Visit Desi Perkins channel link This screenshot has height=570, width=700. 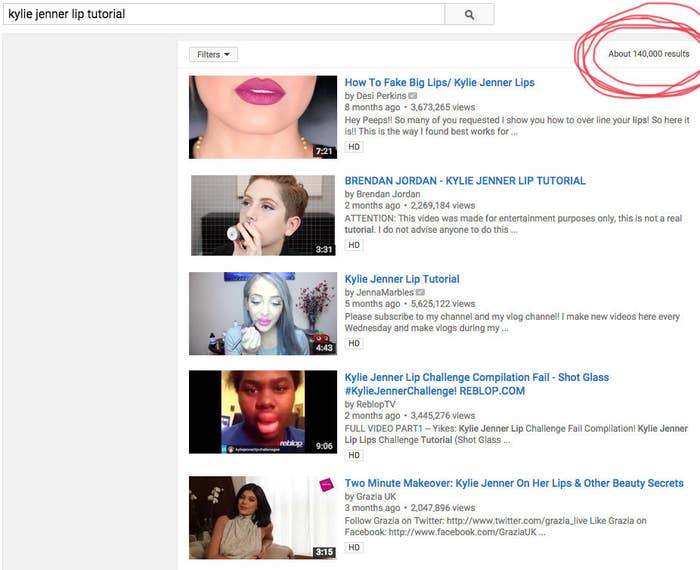click(381, 96)
